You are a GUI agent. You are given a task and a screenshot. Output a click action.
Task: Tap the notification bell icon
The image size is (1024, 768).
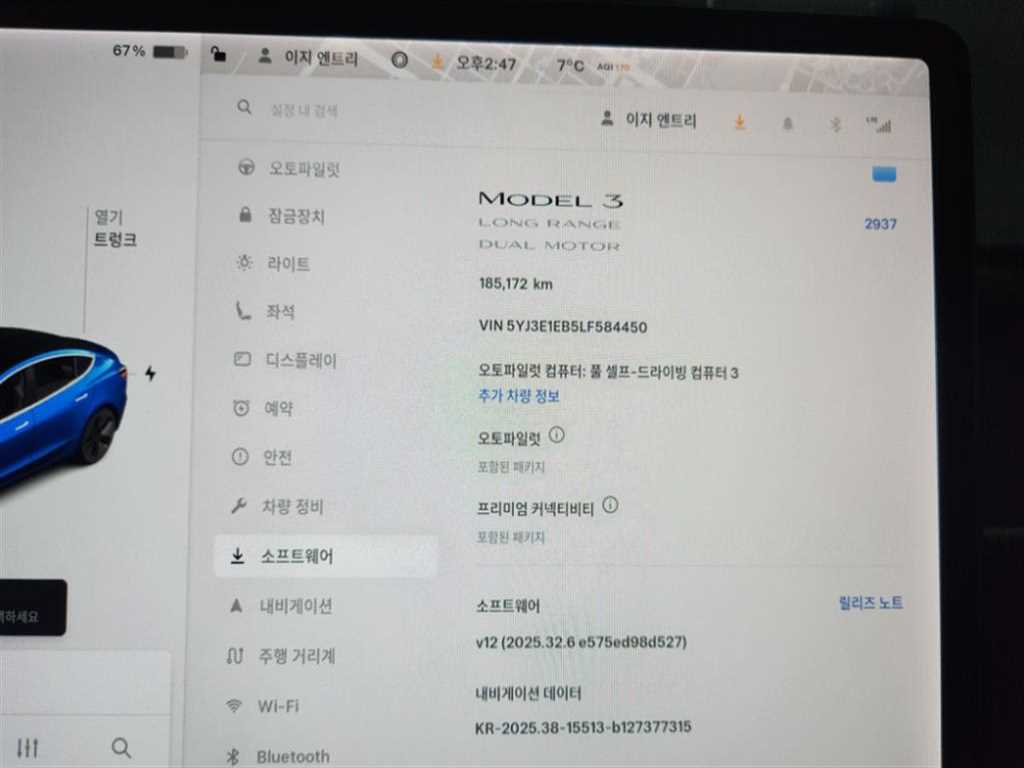pyautogui.click(x=788, y=124)
